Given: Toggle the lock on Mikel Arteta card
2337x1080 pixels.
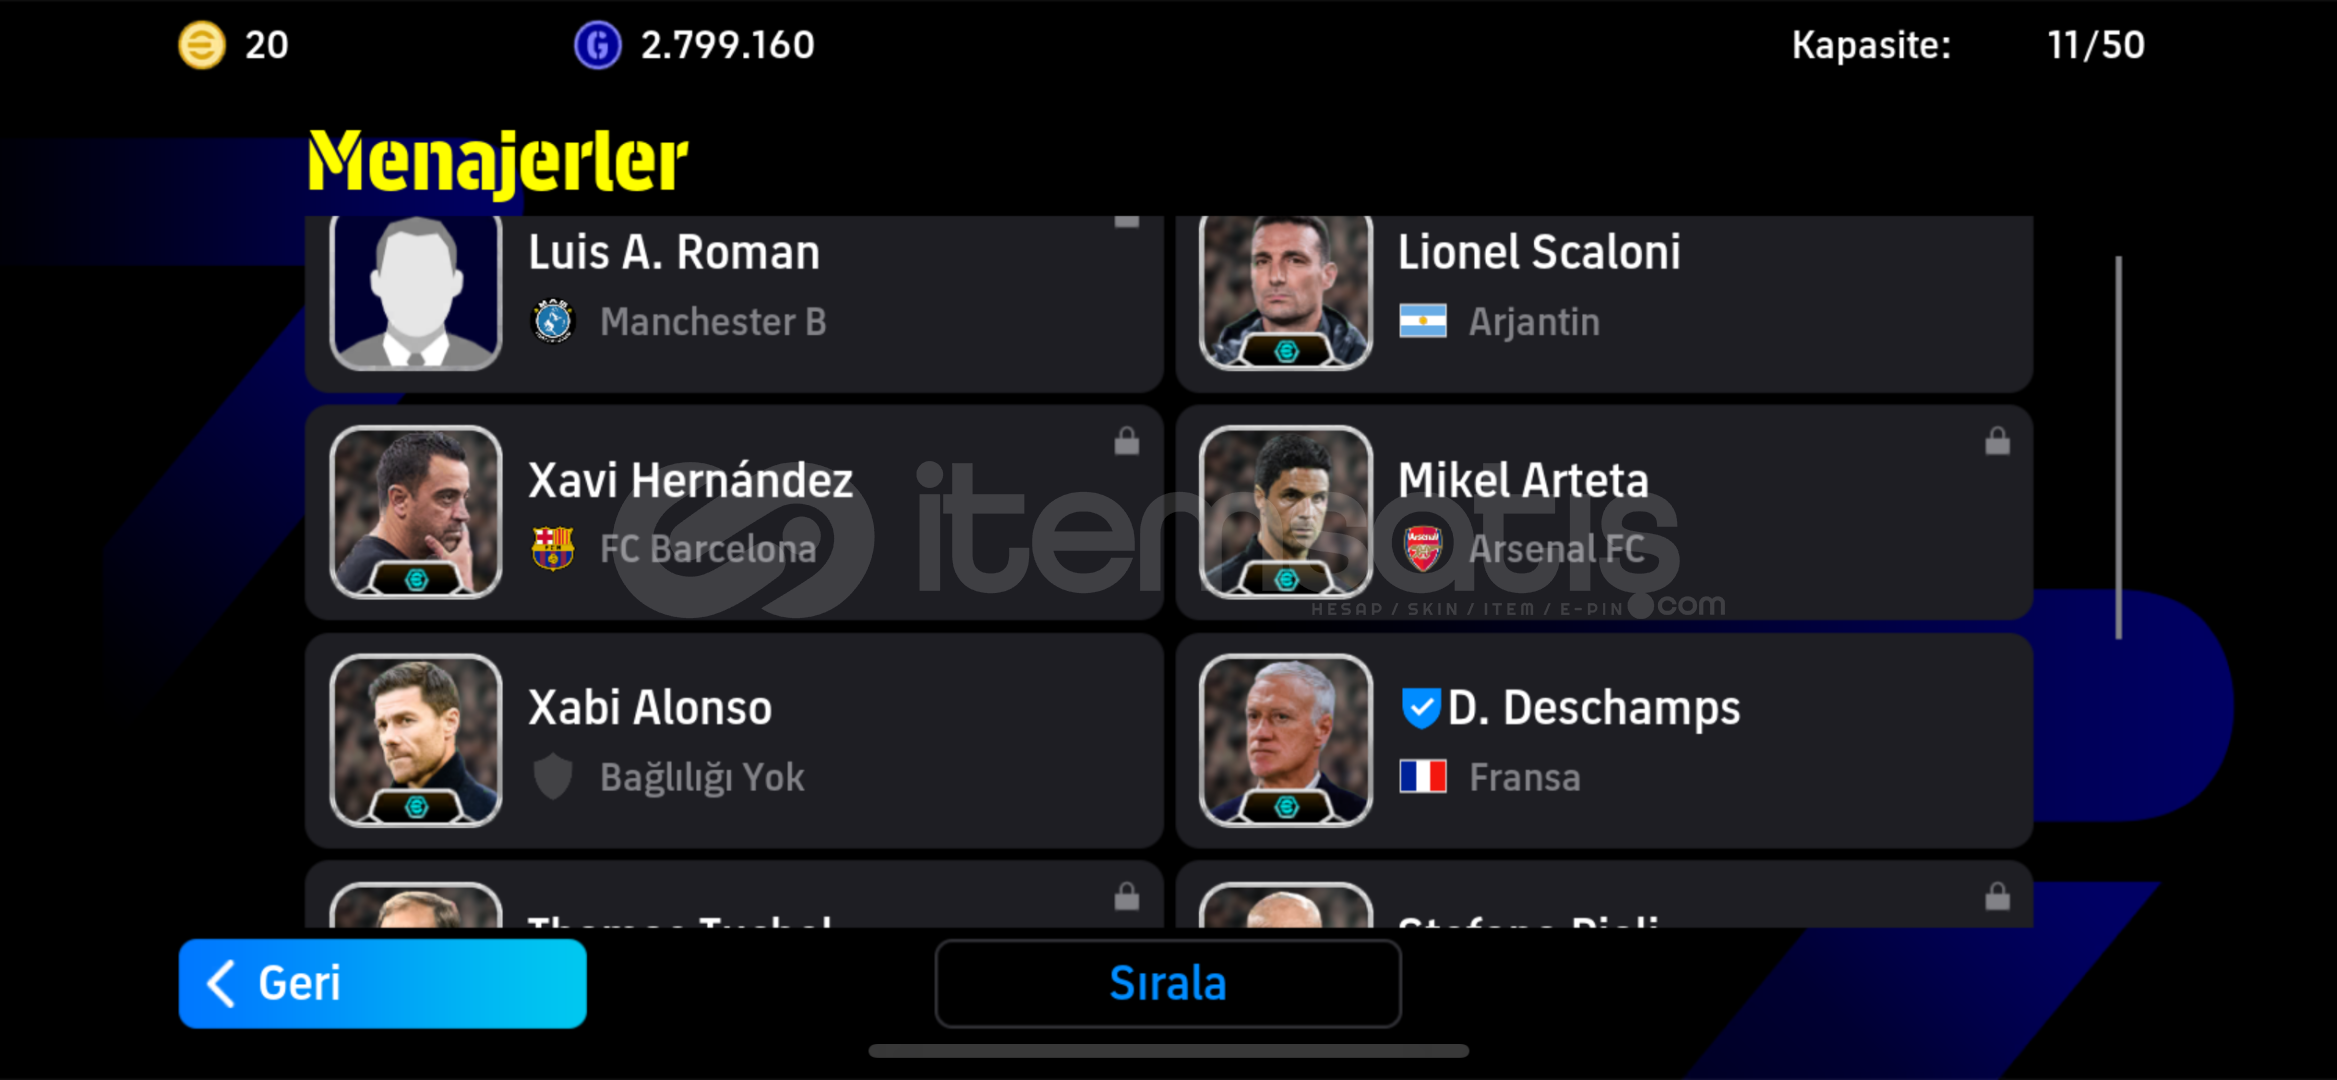Looking at the screenshot, I should coord(1997,441).
